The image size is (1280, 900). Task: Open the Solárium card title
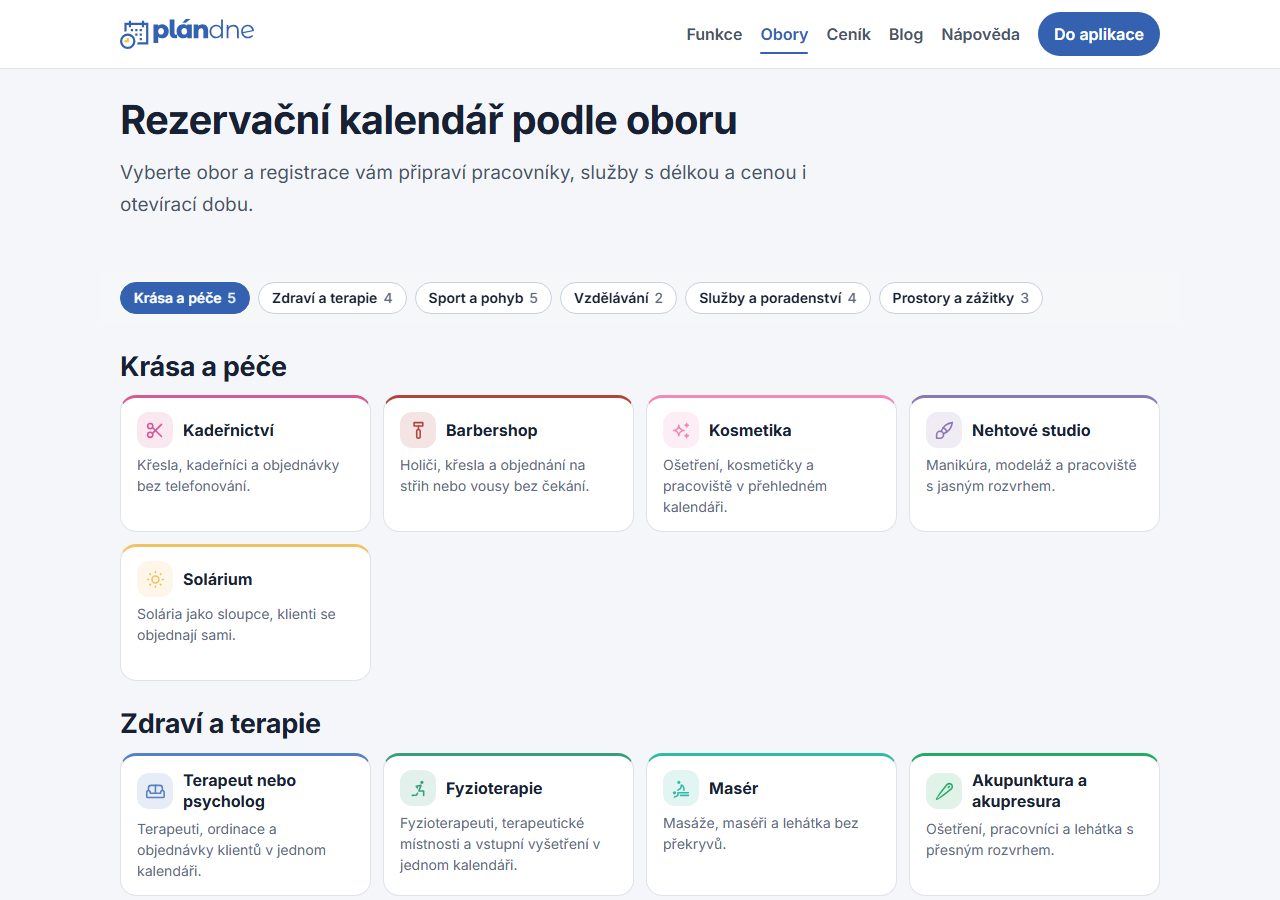click(x=217, y=579)
